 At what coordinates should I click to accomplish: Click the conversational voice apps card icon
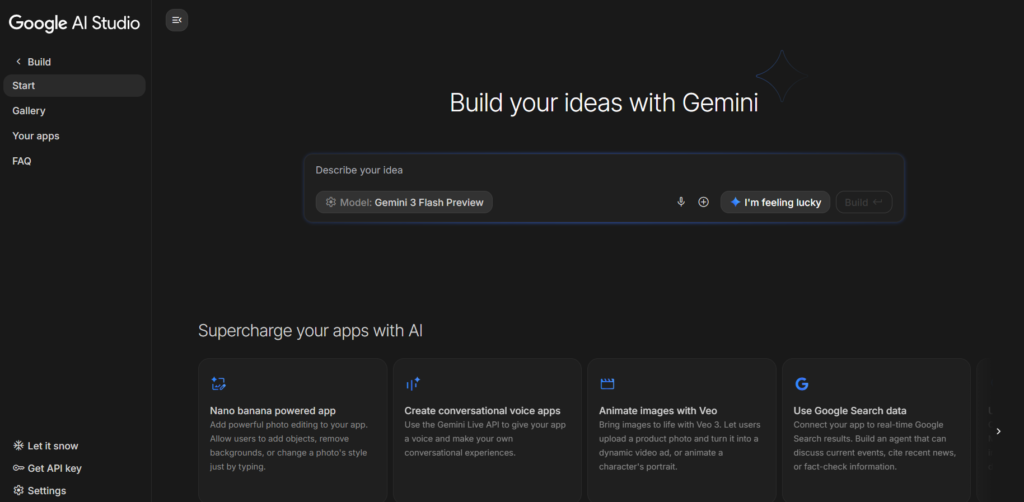point(413,384)
